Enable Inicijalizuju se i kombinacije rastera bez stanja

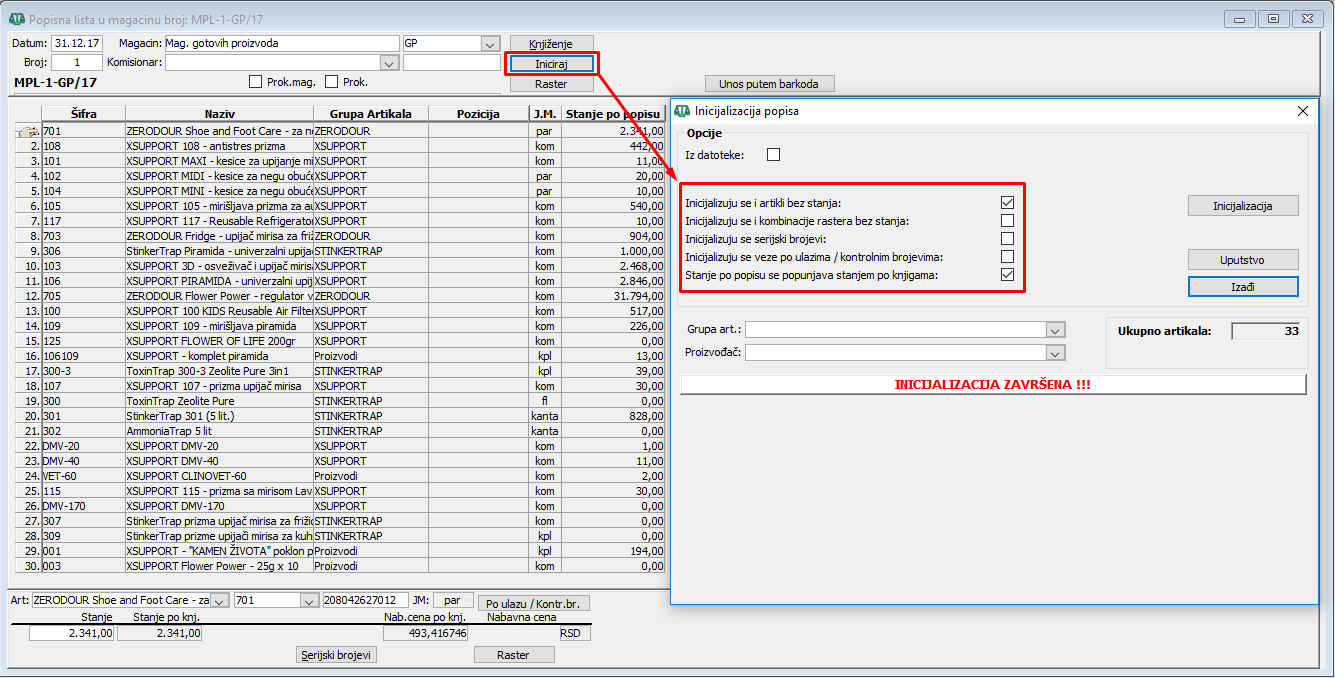1007,221
